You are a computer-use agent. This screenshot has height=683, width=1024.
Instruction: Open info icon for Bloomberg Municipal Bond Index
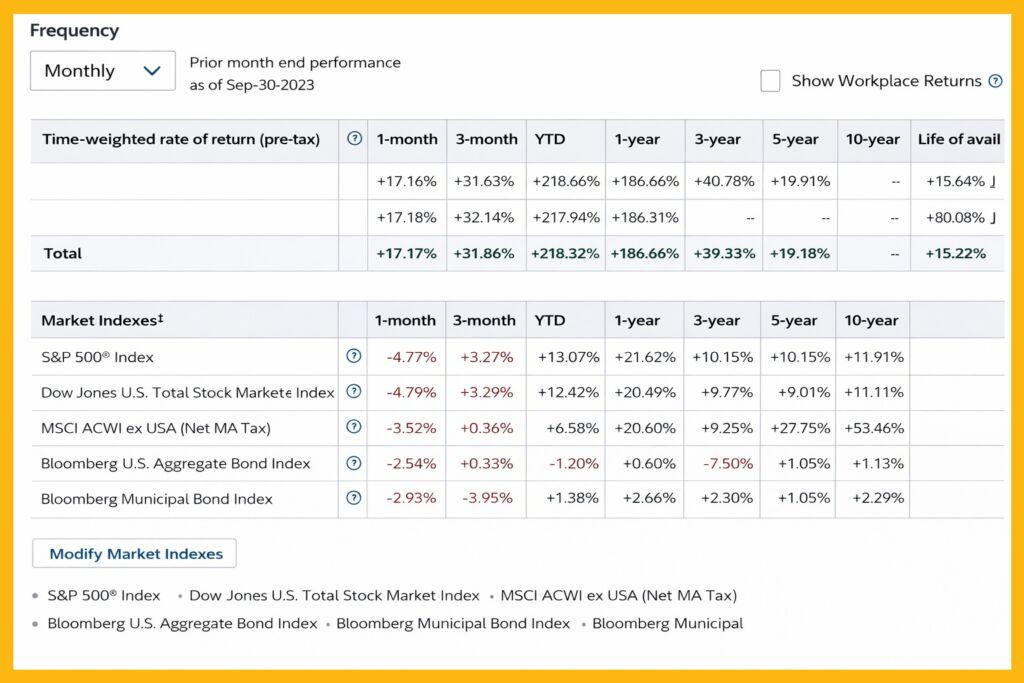pos(353,498)
